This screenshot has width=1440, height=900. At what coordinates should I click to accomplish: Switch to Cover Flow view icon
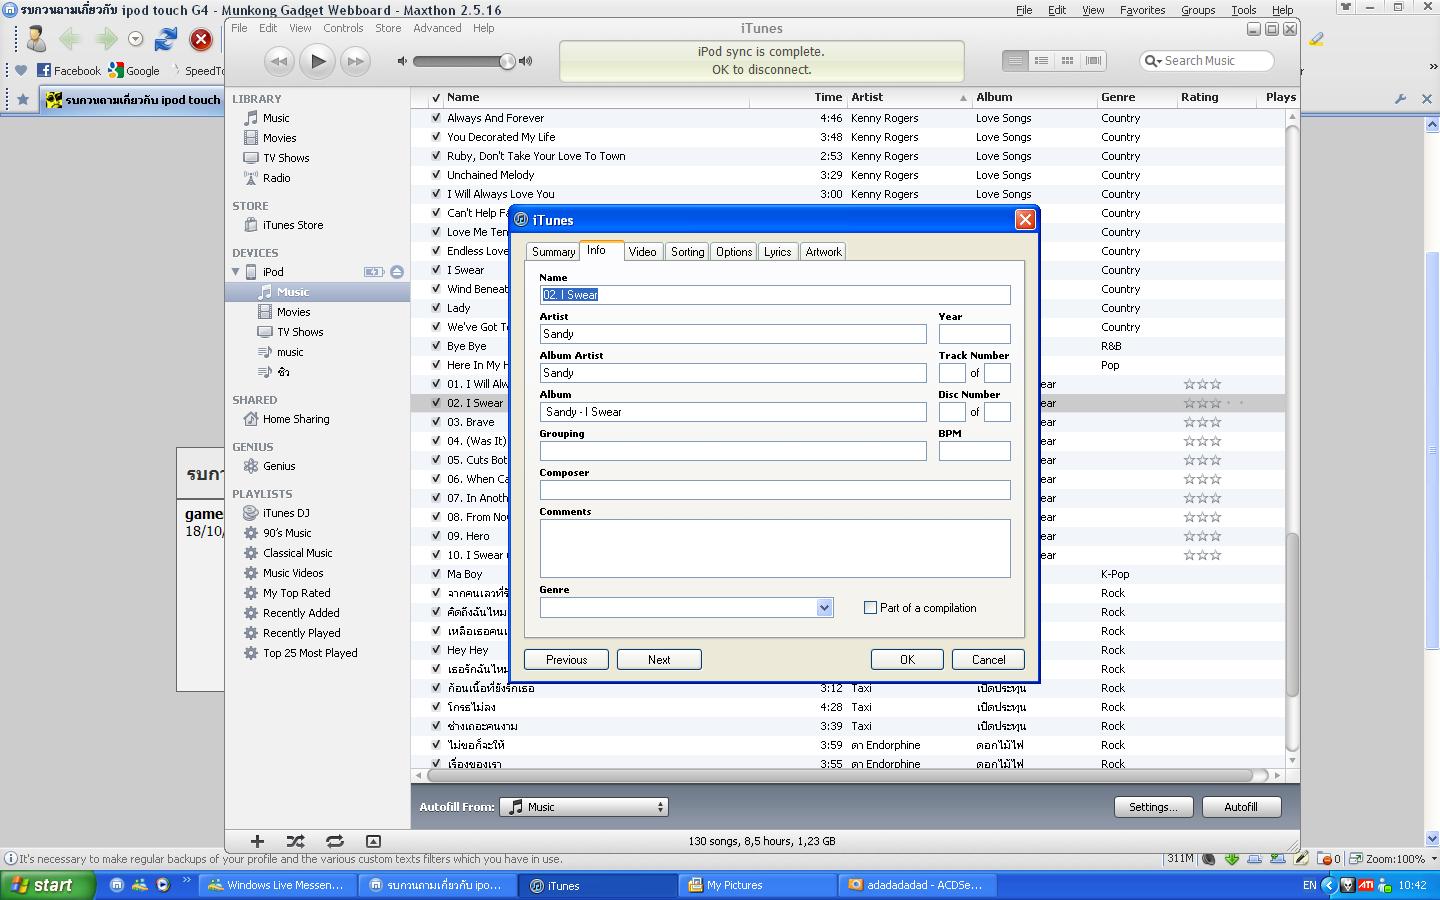click(x=1093, y=61)
